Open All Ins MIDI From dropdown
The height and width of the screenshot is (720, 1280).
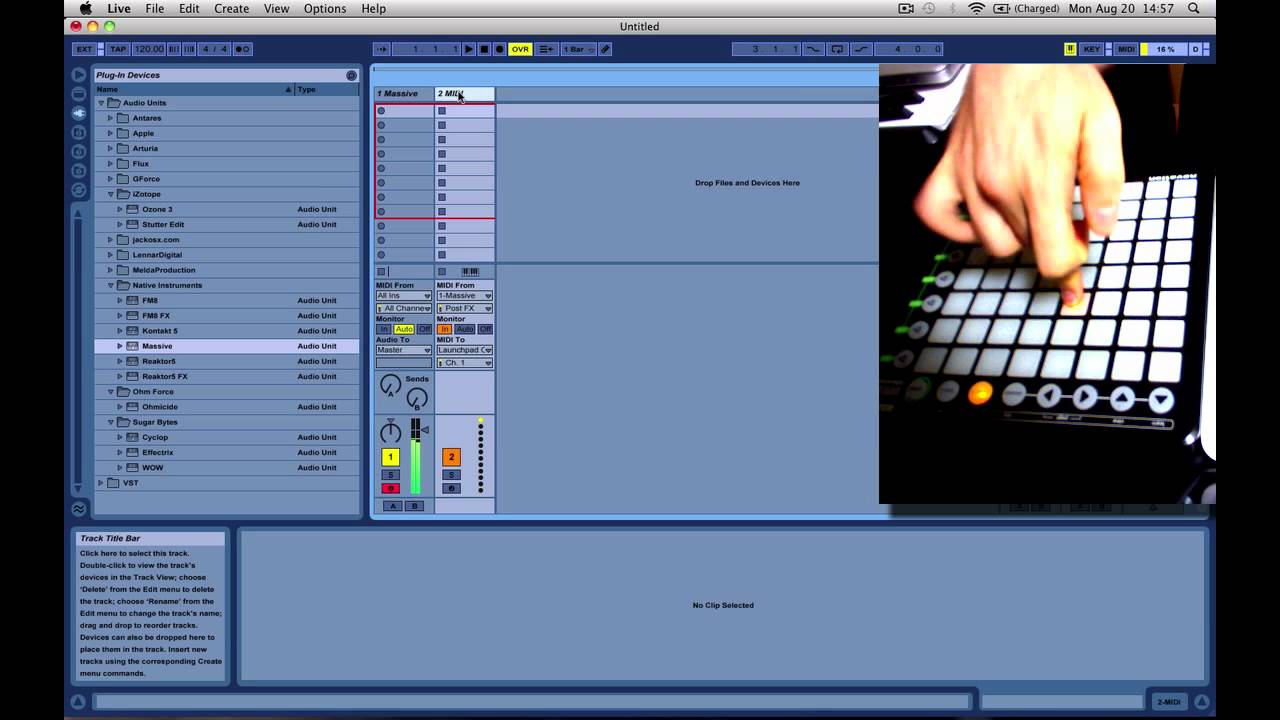(404, 296)
